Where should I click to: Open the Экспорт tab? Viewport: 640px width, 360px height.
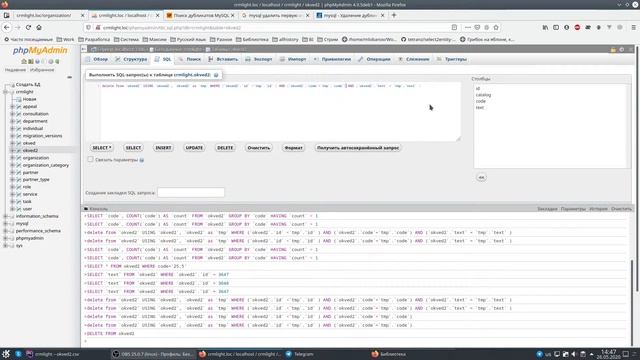[258, 59]
